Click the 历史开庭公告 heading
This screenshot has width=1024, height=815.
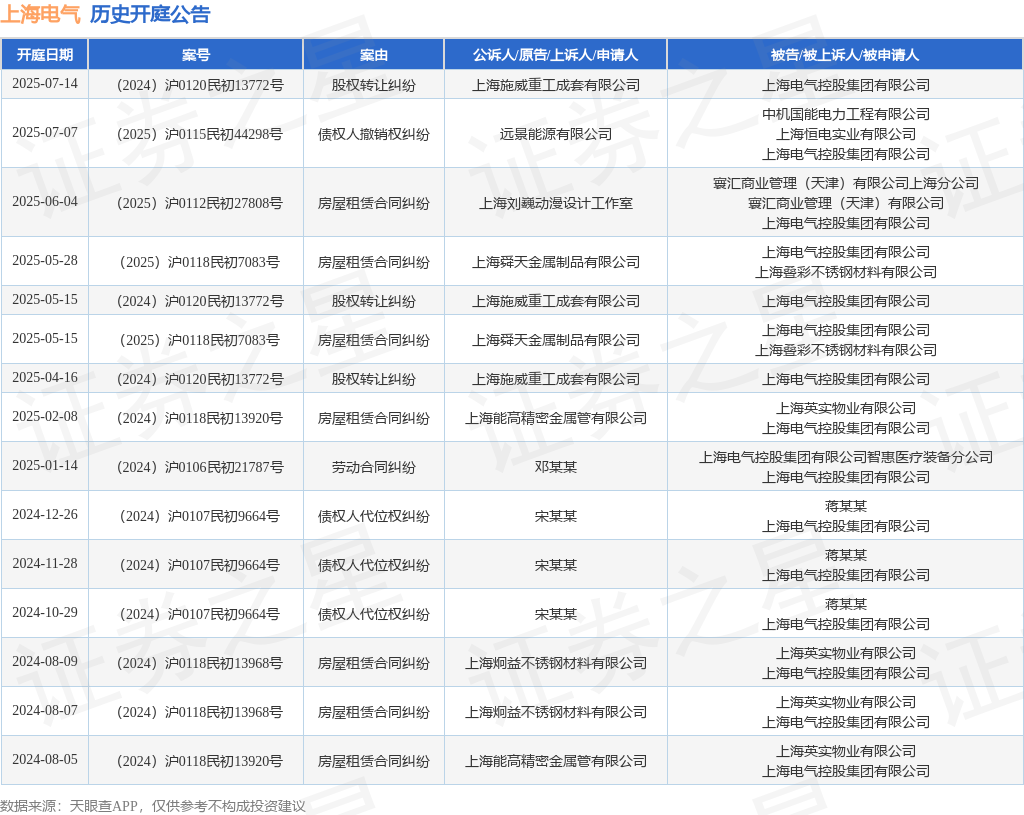click(x=150, y=14)
